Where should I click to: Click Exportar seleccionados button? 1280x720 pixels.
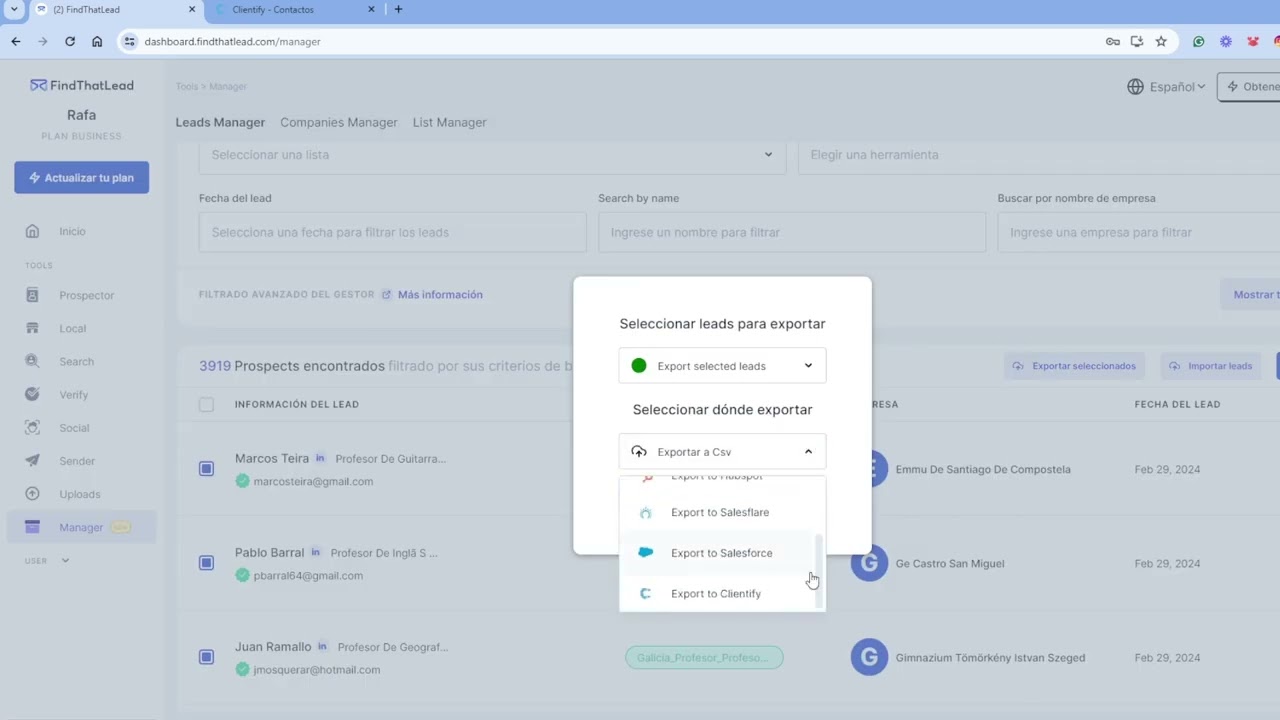(1075, 366)
